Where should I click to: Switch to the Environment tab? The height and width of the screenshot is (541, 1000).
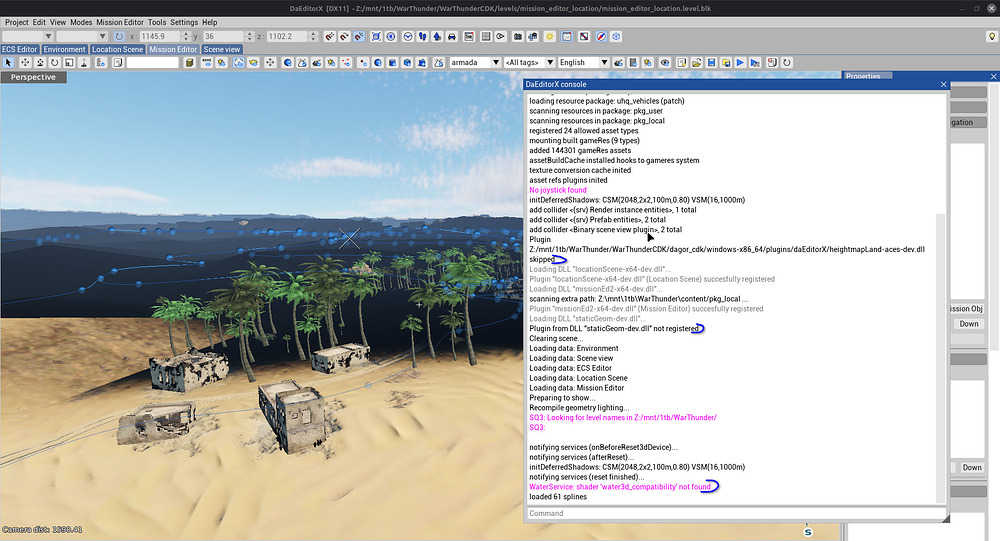(64, 49)
